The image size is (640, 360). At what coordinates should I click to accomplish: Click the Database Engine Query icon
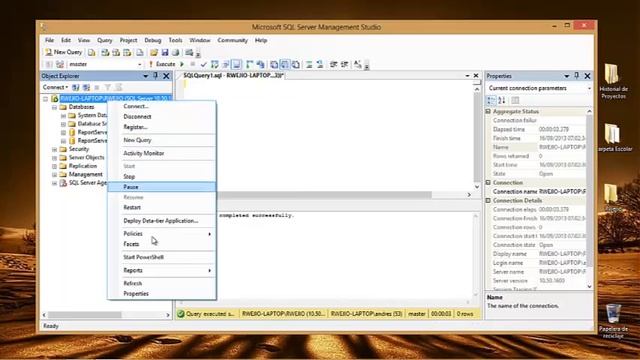pos(92,52)
